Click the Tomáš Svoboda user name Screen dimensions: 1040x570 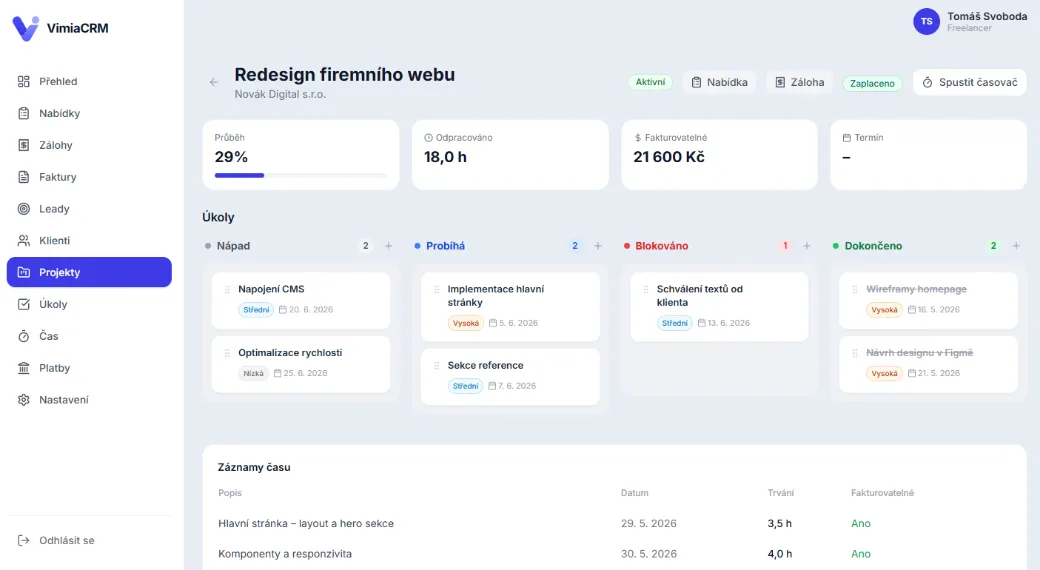[x=987, y=17]
